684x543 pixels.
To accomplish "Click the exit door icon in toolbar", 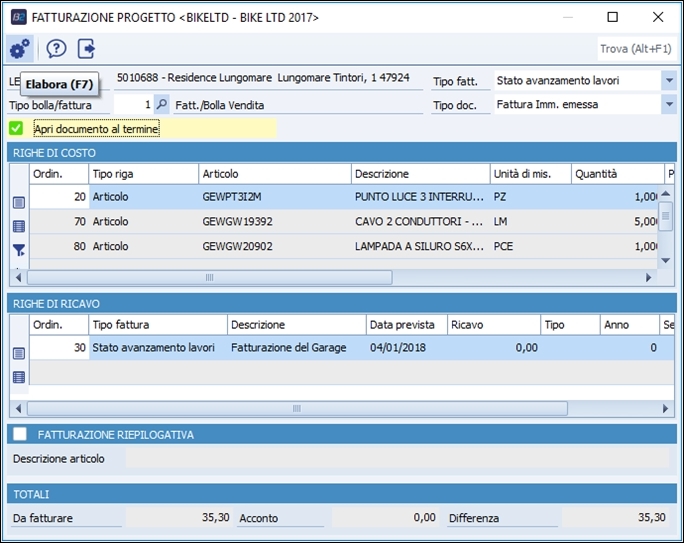I will (87, 48).
